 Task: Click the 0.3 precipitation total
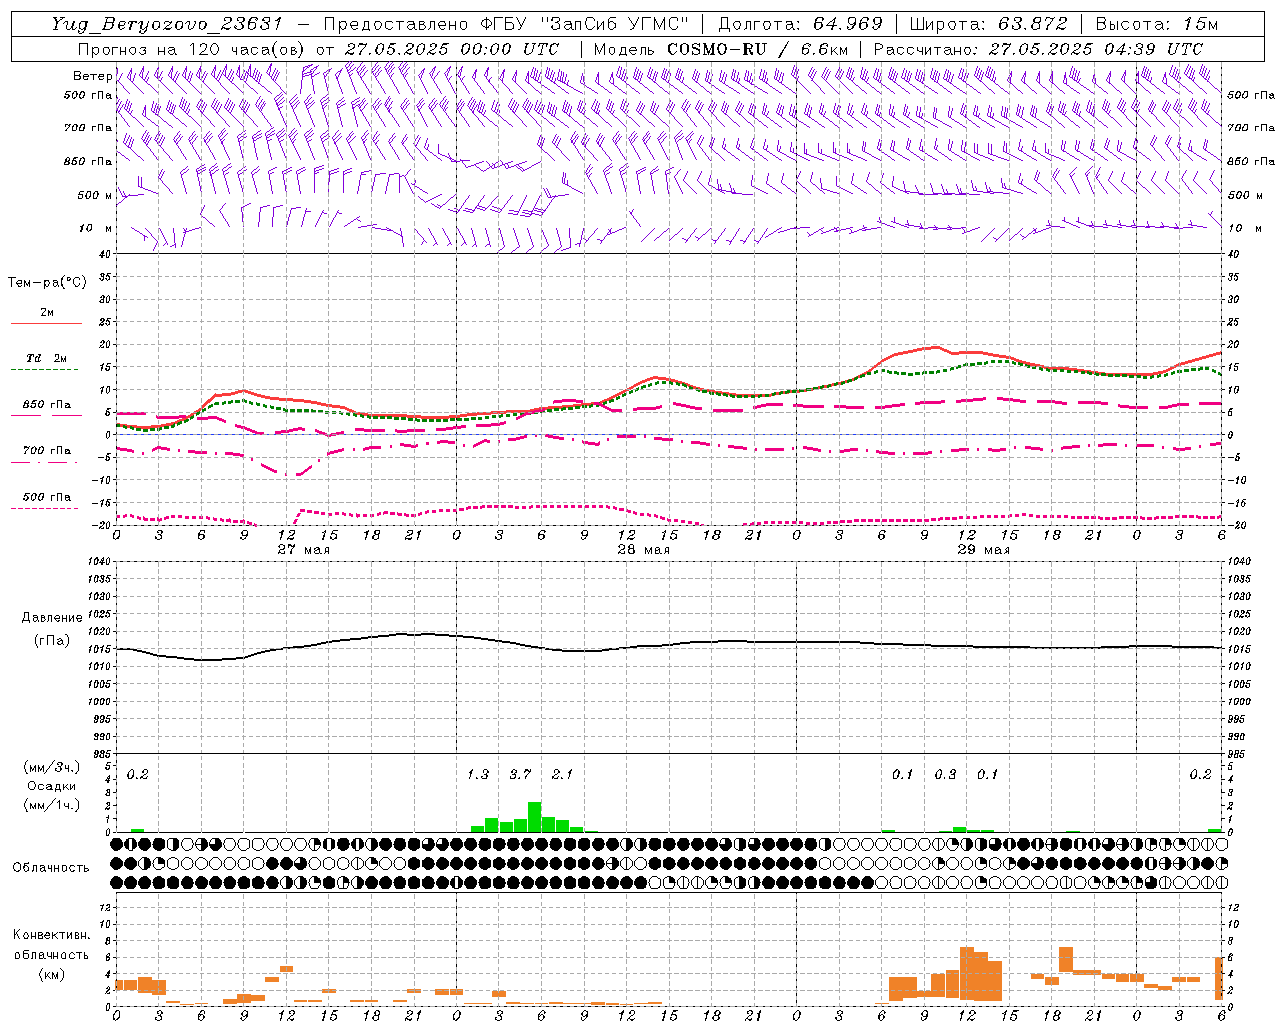coord(945,775)
